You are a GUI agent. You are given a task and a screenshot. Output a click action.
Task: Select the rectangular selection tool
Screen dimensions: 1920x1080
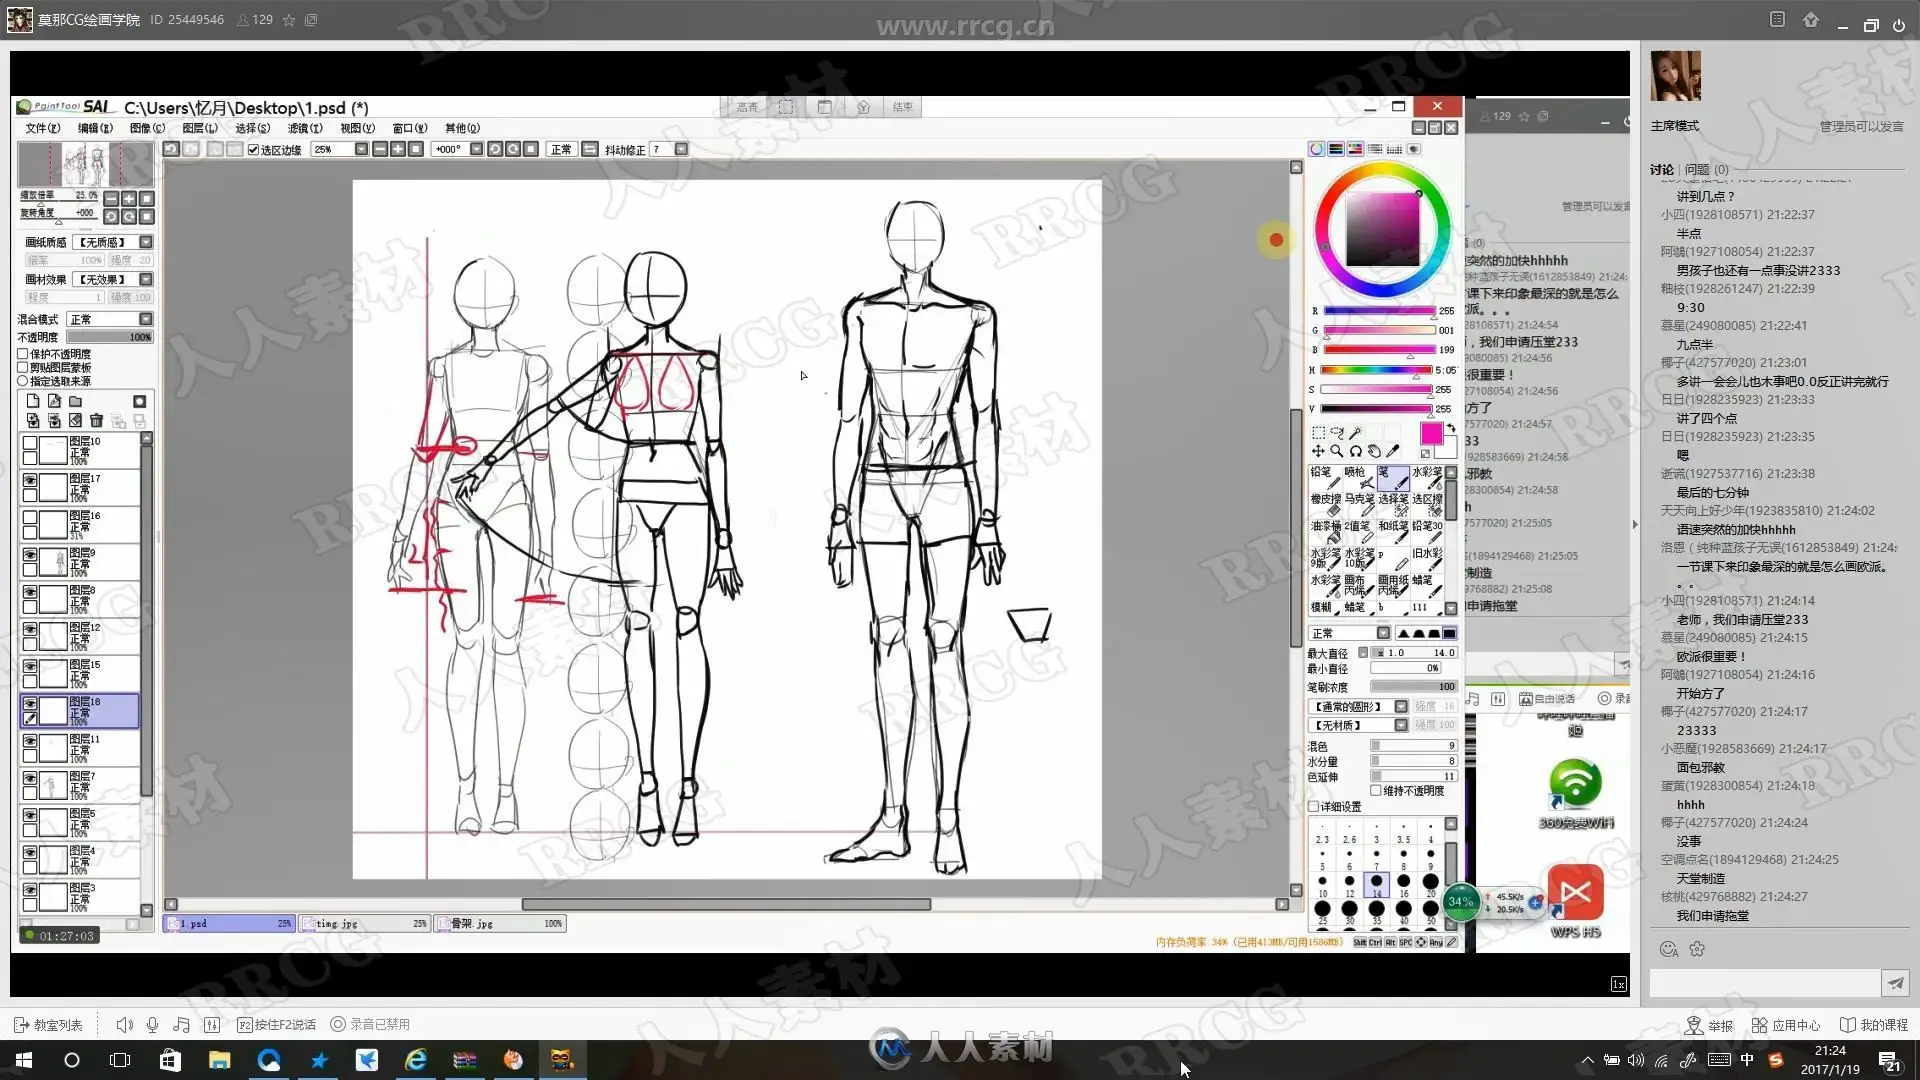pos(1318,433)
